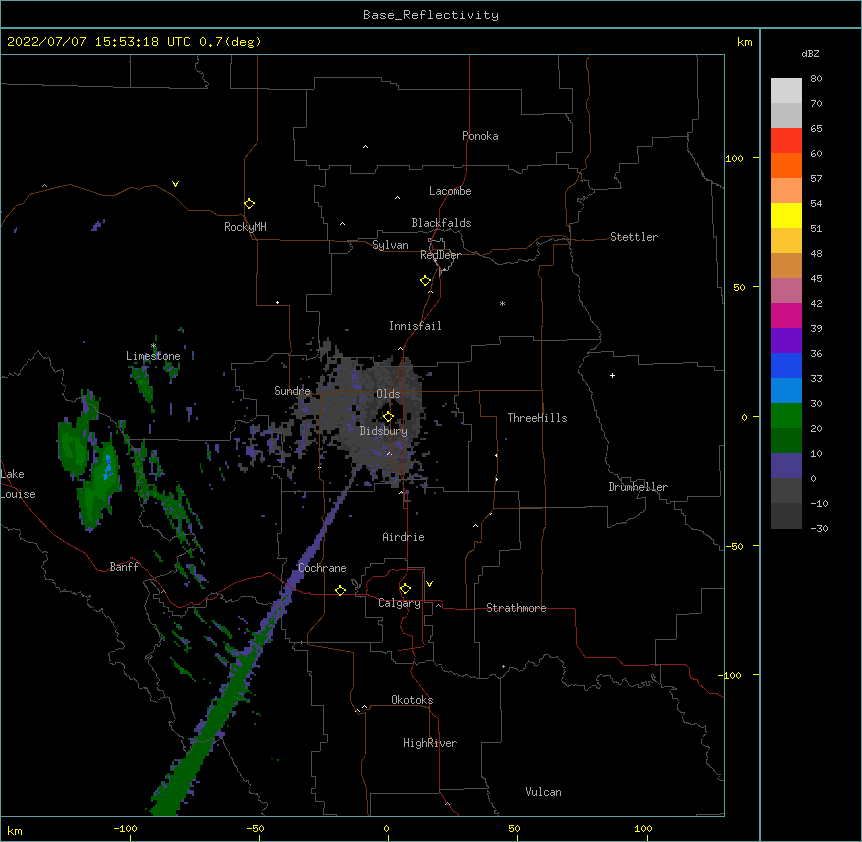Viewport: 862px width, 842px height.
Task: Click the Innisfail label
Action: tap(415, 326)
